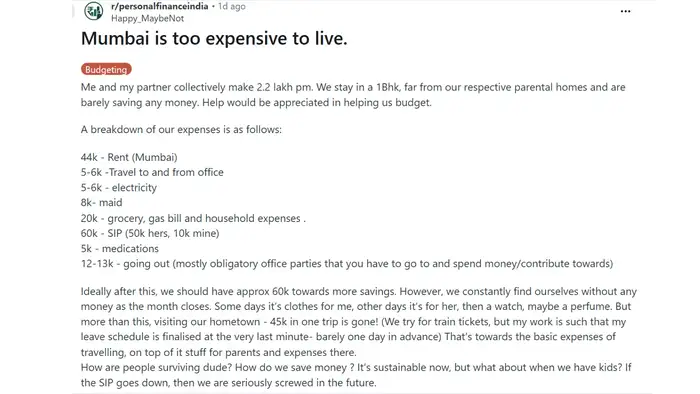
Task: Click the '12-13k - going out' line
Action: point(347,264)
